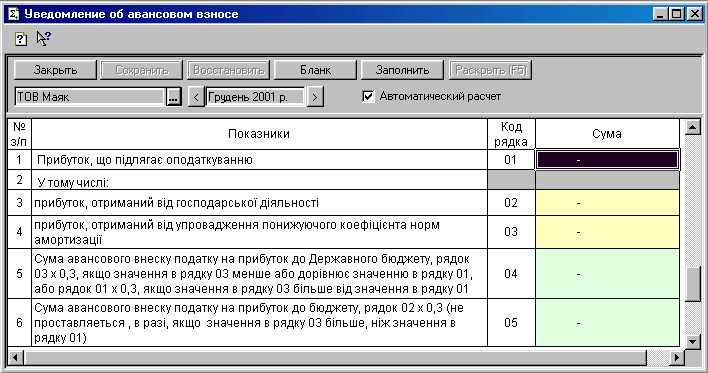Click the horizontal scrollbar right arrow
Screen dimensions: 708x373
676,358
